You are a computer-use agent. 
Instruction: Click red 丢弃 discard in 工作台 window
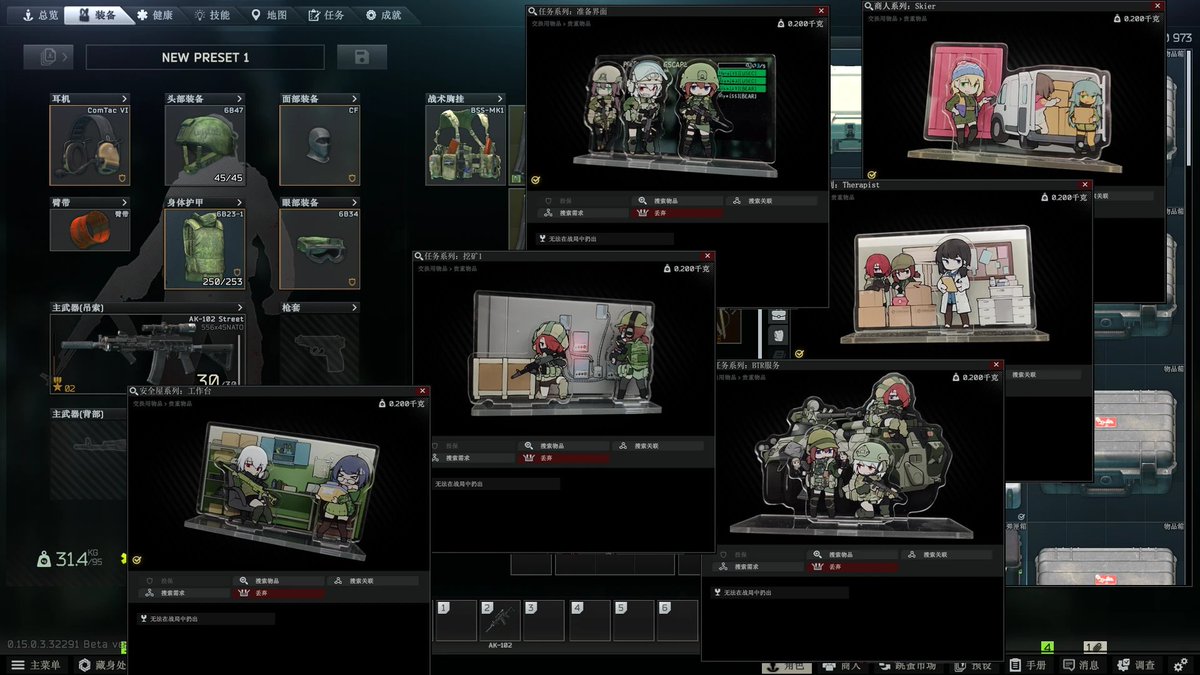click(x=279, y=593)
